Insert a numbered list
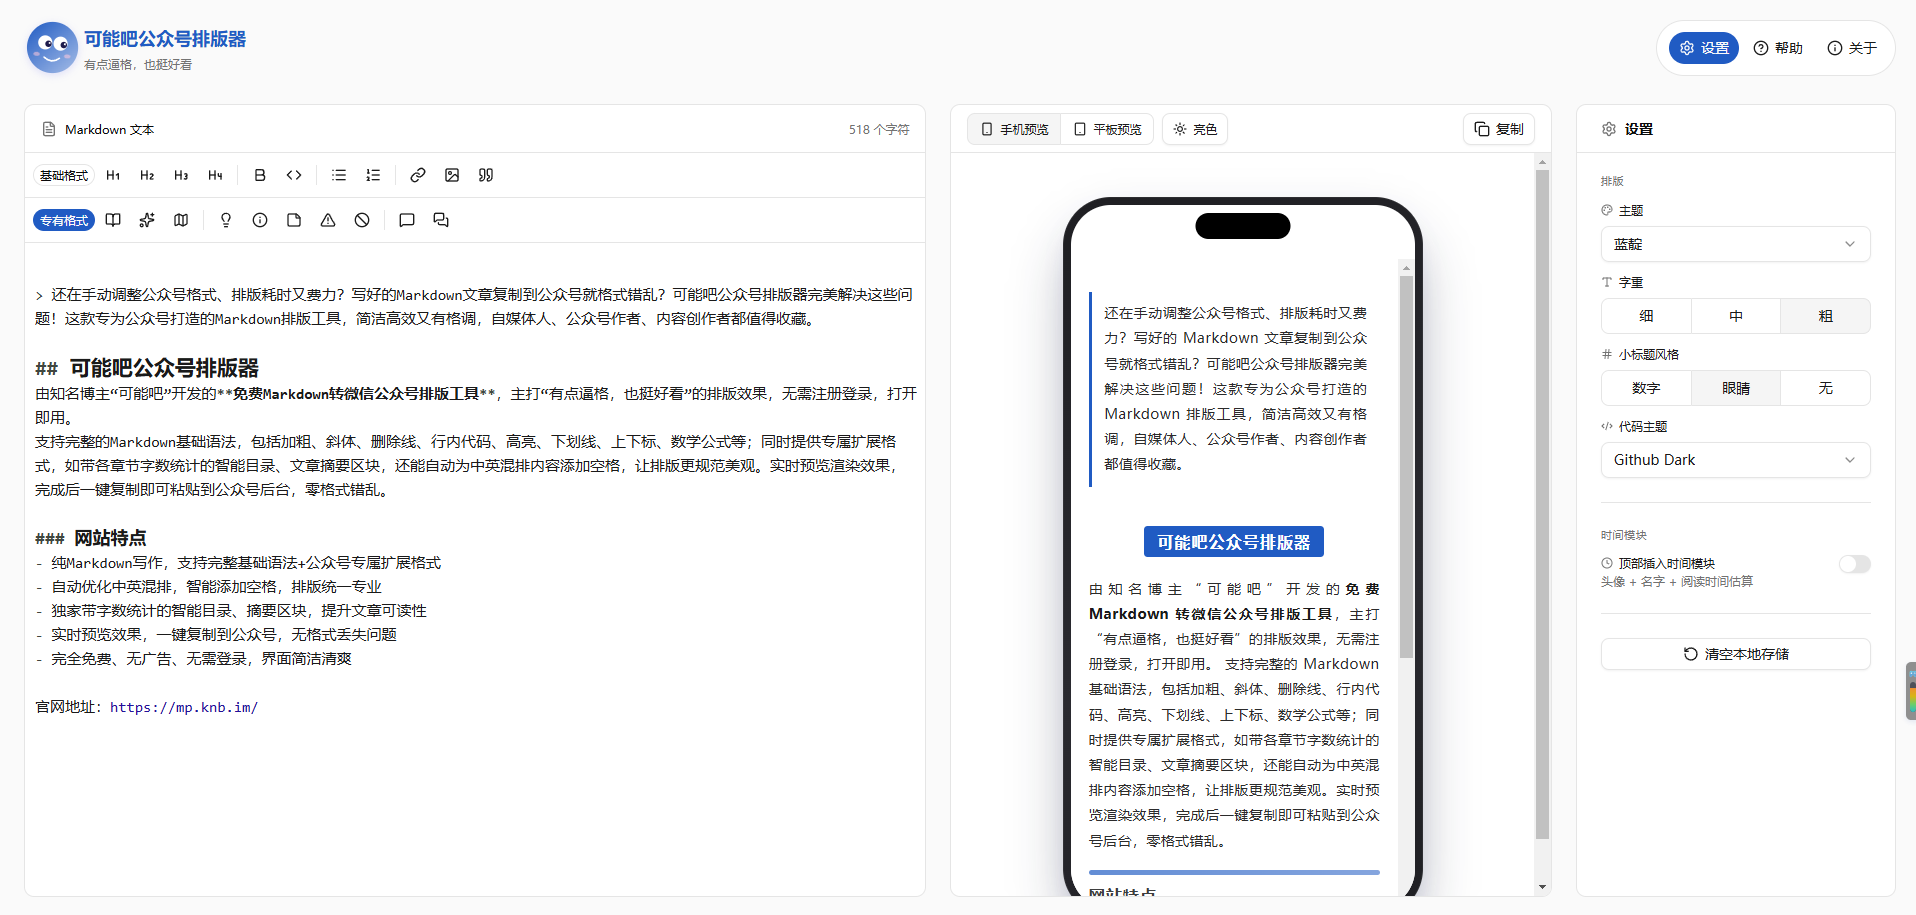Screen dimensions: 1916x915 (373, 175)
